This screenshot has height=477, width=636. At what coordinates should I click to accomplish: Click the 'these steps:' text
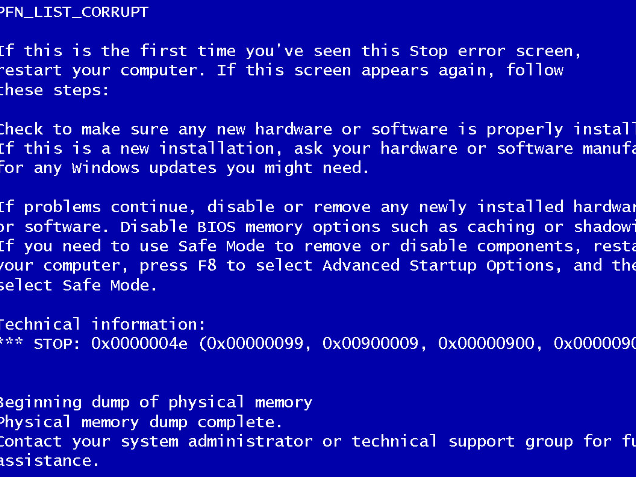54,90
